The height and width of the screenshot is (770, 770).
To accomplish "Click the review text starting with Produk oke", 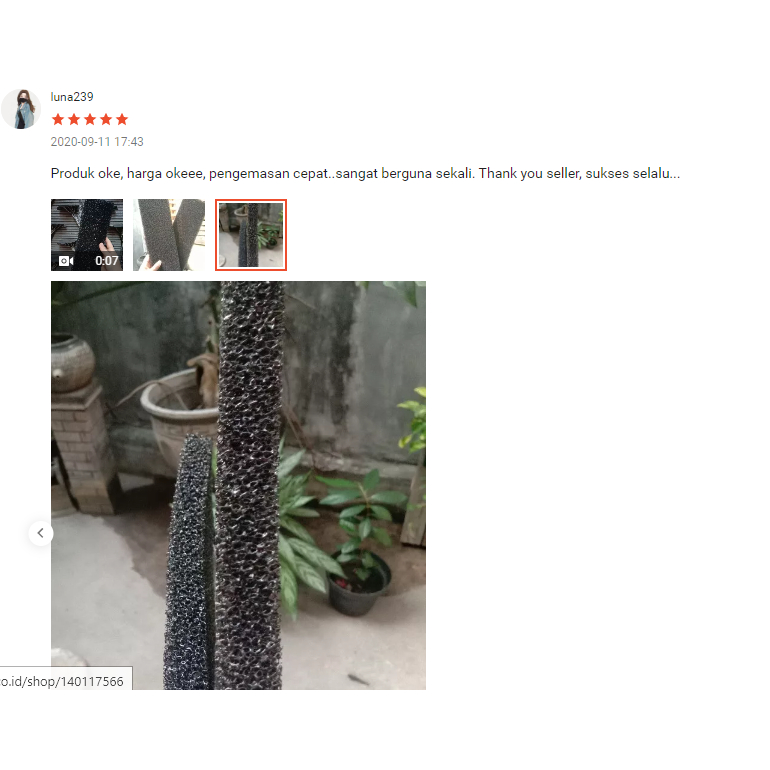I will click(x=365, y=173).
